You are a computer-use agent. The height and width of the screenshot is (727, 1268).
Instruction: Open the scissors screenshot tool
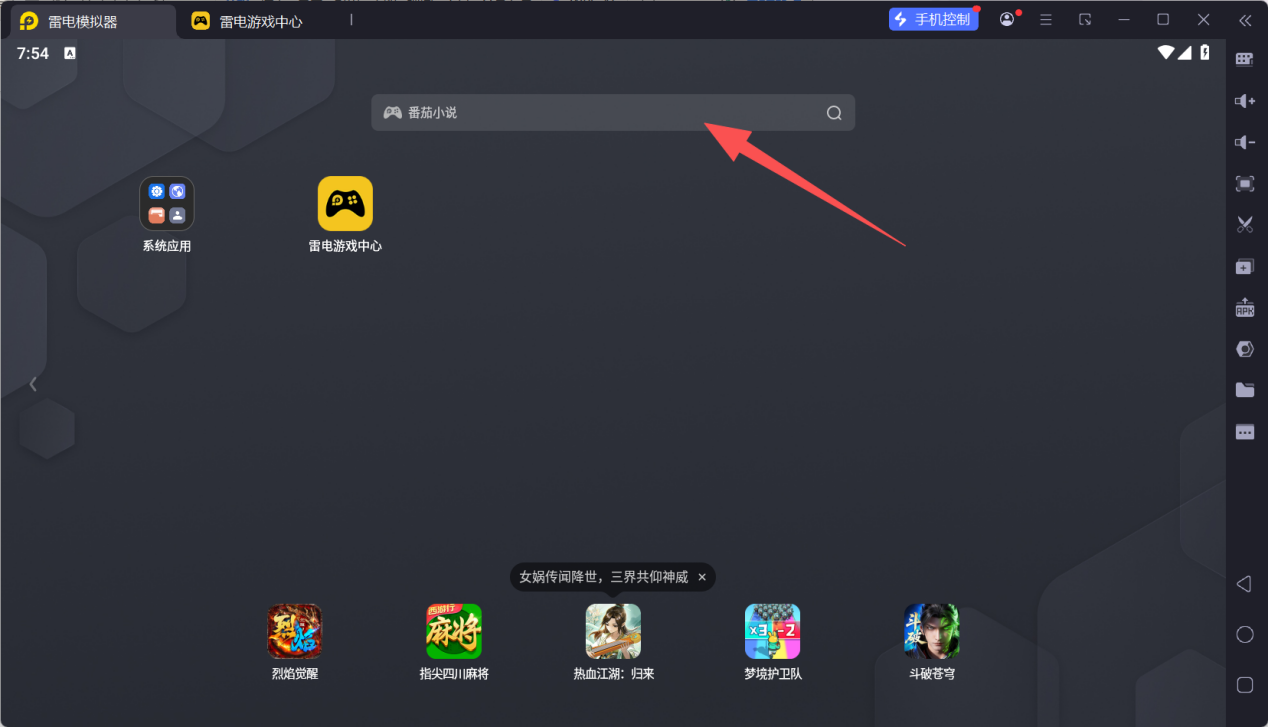pyautogui.click(x=1245, y=225)
